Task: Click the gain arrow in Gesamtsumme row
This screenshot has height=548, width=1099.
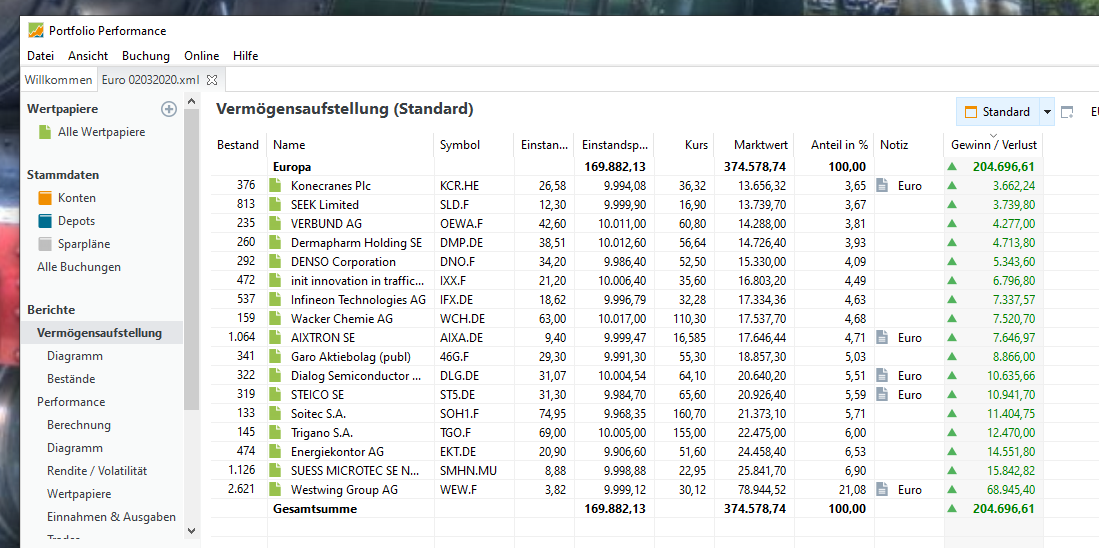Action: tap(952, 509)
